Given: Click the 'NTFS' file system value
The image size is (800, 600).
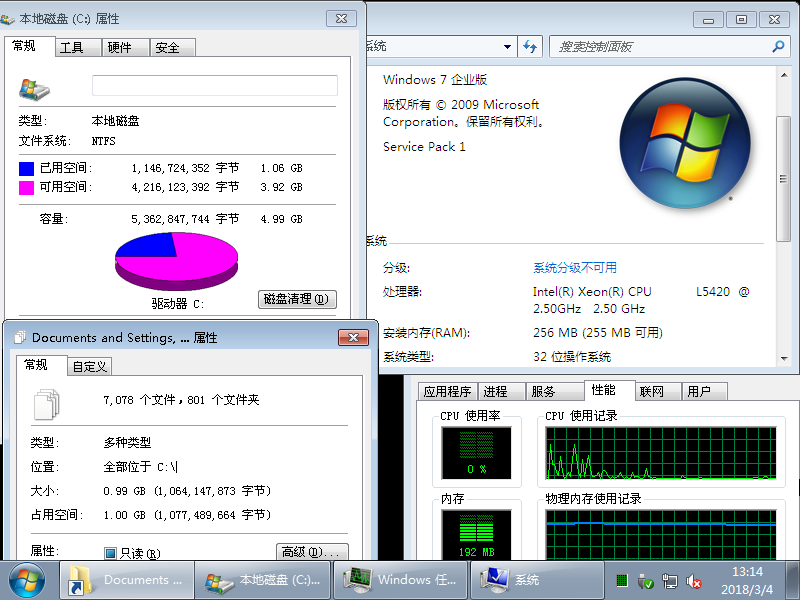Looking at the screenshot, I should pyautogui.click(x=104, y=141).
